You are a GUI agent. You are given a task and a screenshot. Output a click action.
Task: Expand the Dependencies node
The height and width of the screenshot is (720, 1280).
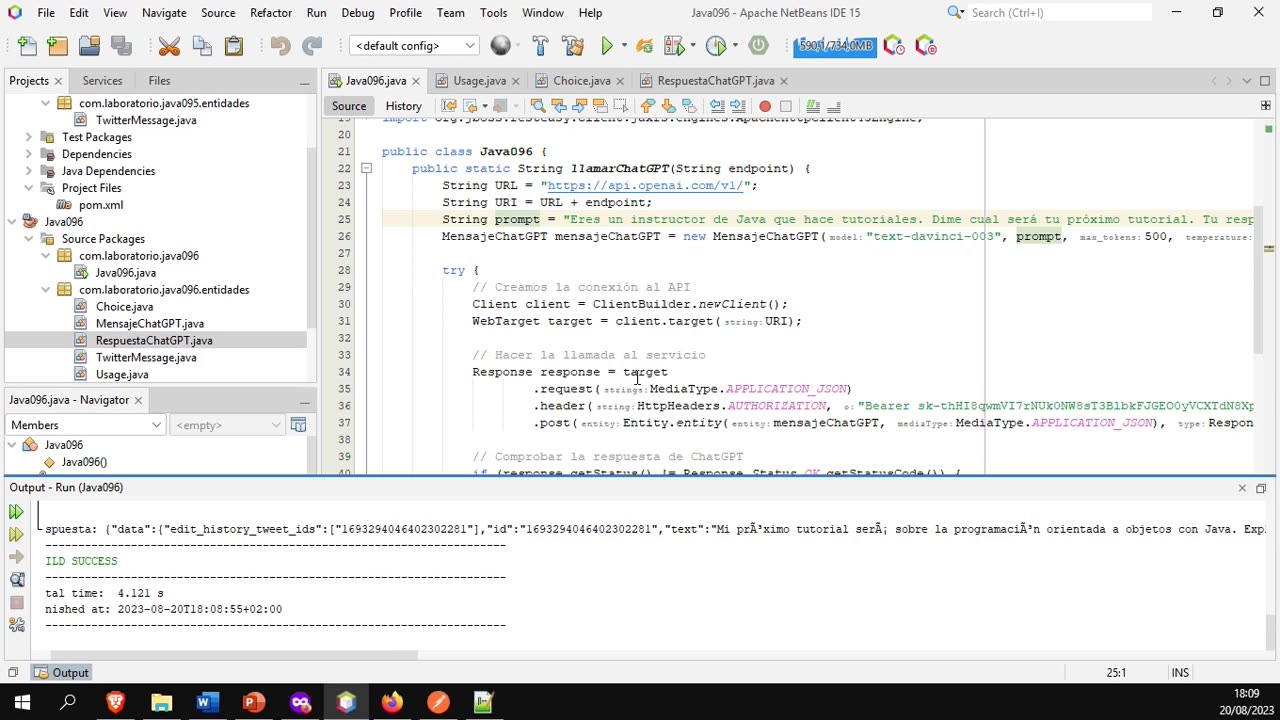(x=29, y=154)
